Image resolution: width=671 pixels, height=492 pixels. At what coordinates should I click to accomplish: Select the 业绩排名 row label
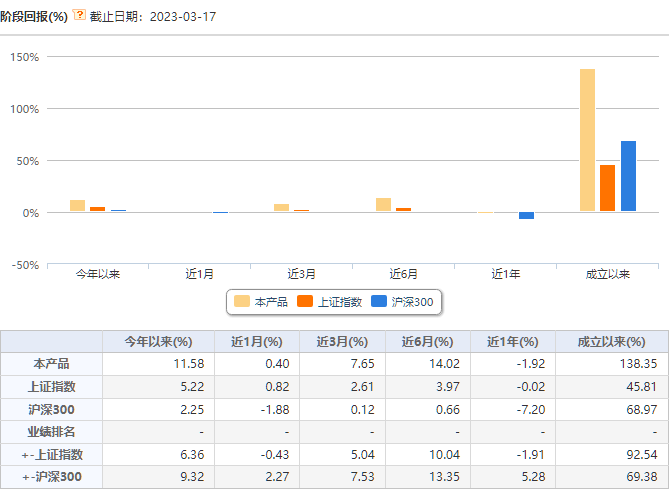pyautogui.click(x=51, y=432)
